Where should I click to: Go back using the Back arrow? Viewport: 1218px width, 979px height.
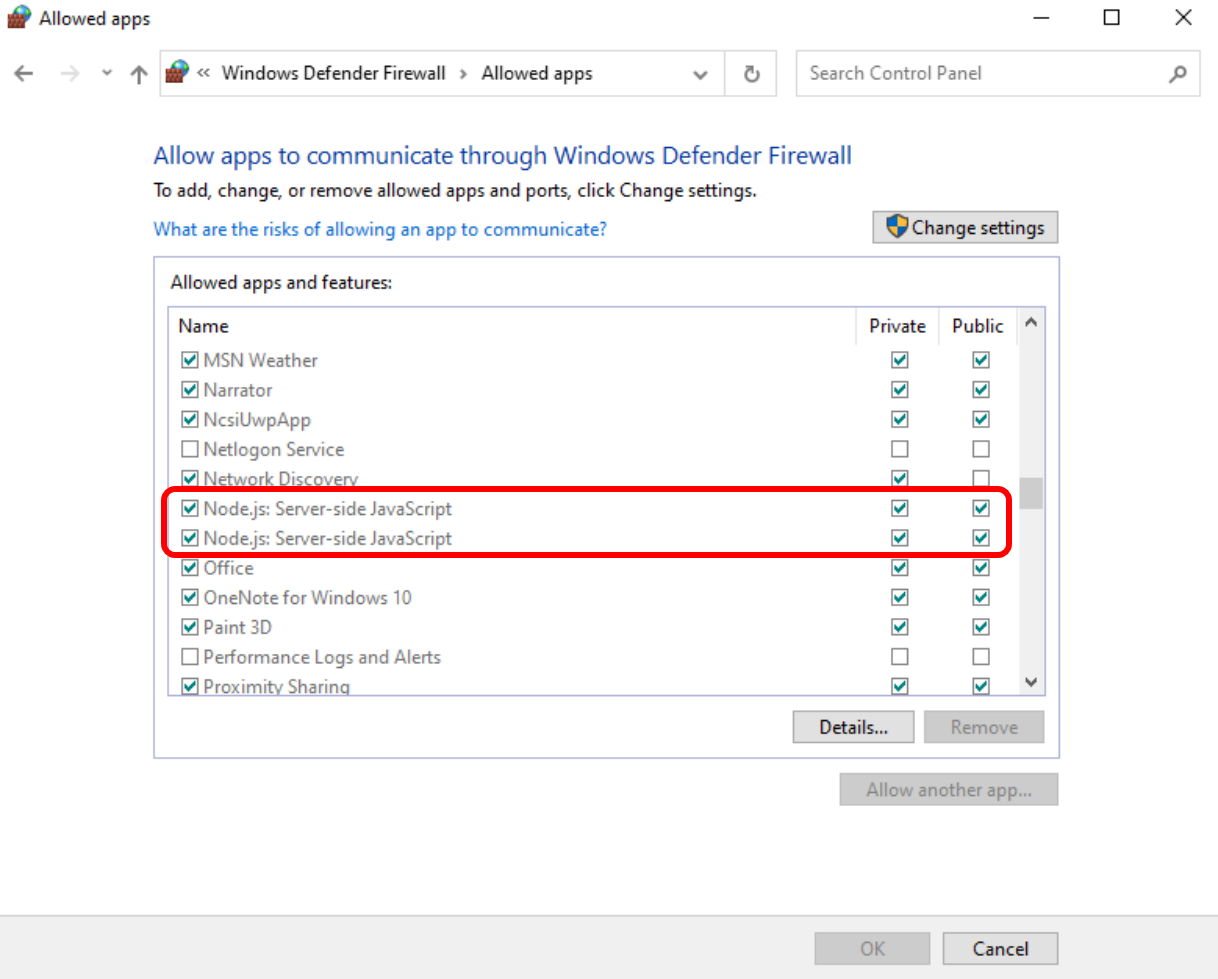pos(24,74)
